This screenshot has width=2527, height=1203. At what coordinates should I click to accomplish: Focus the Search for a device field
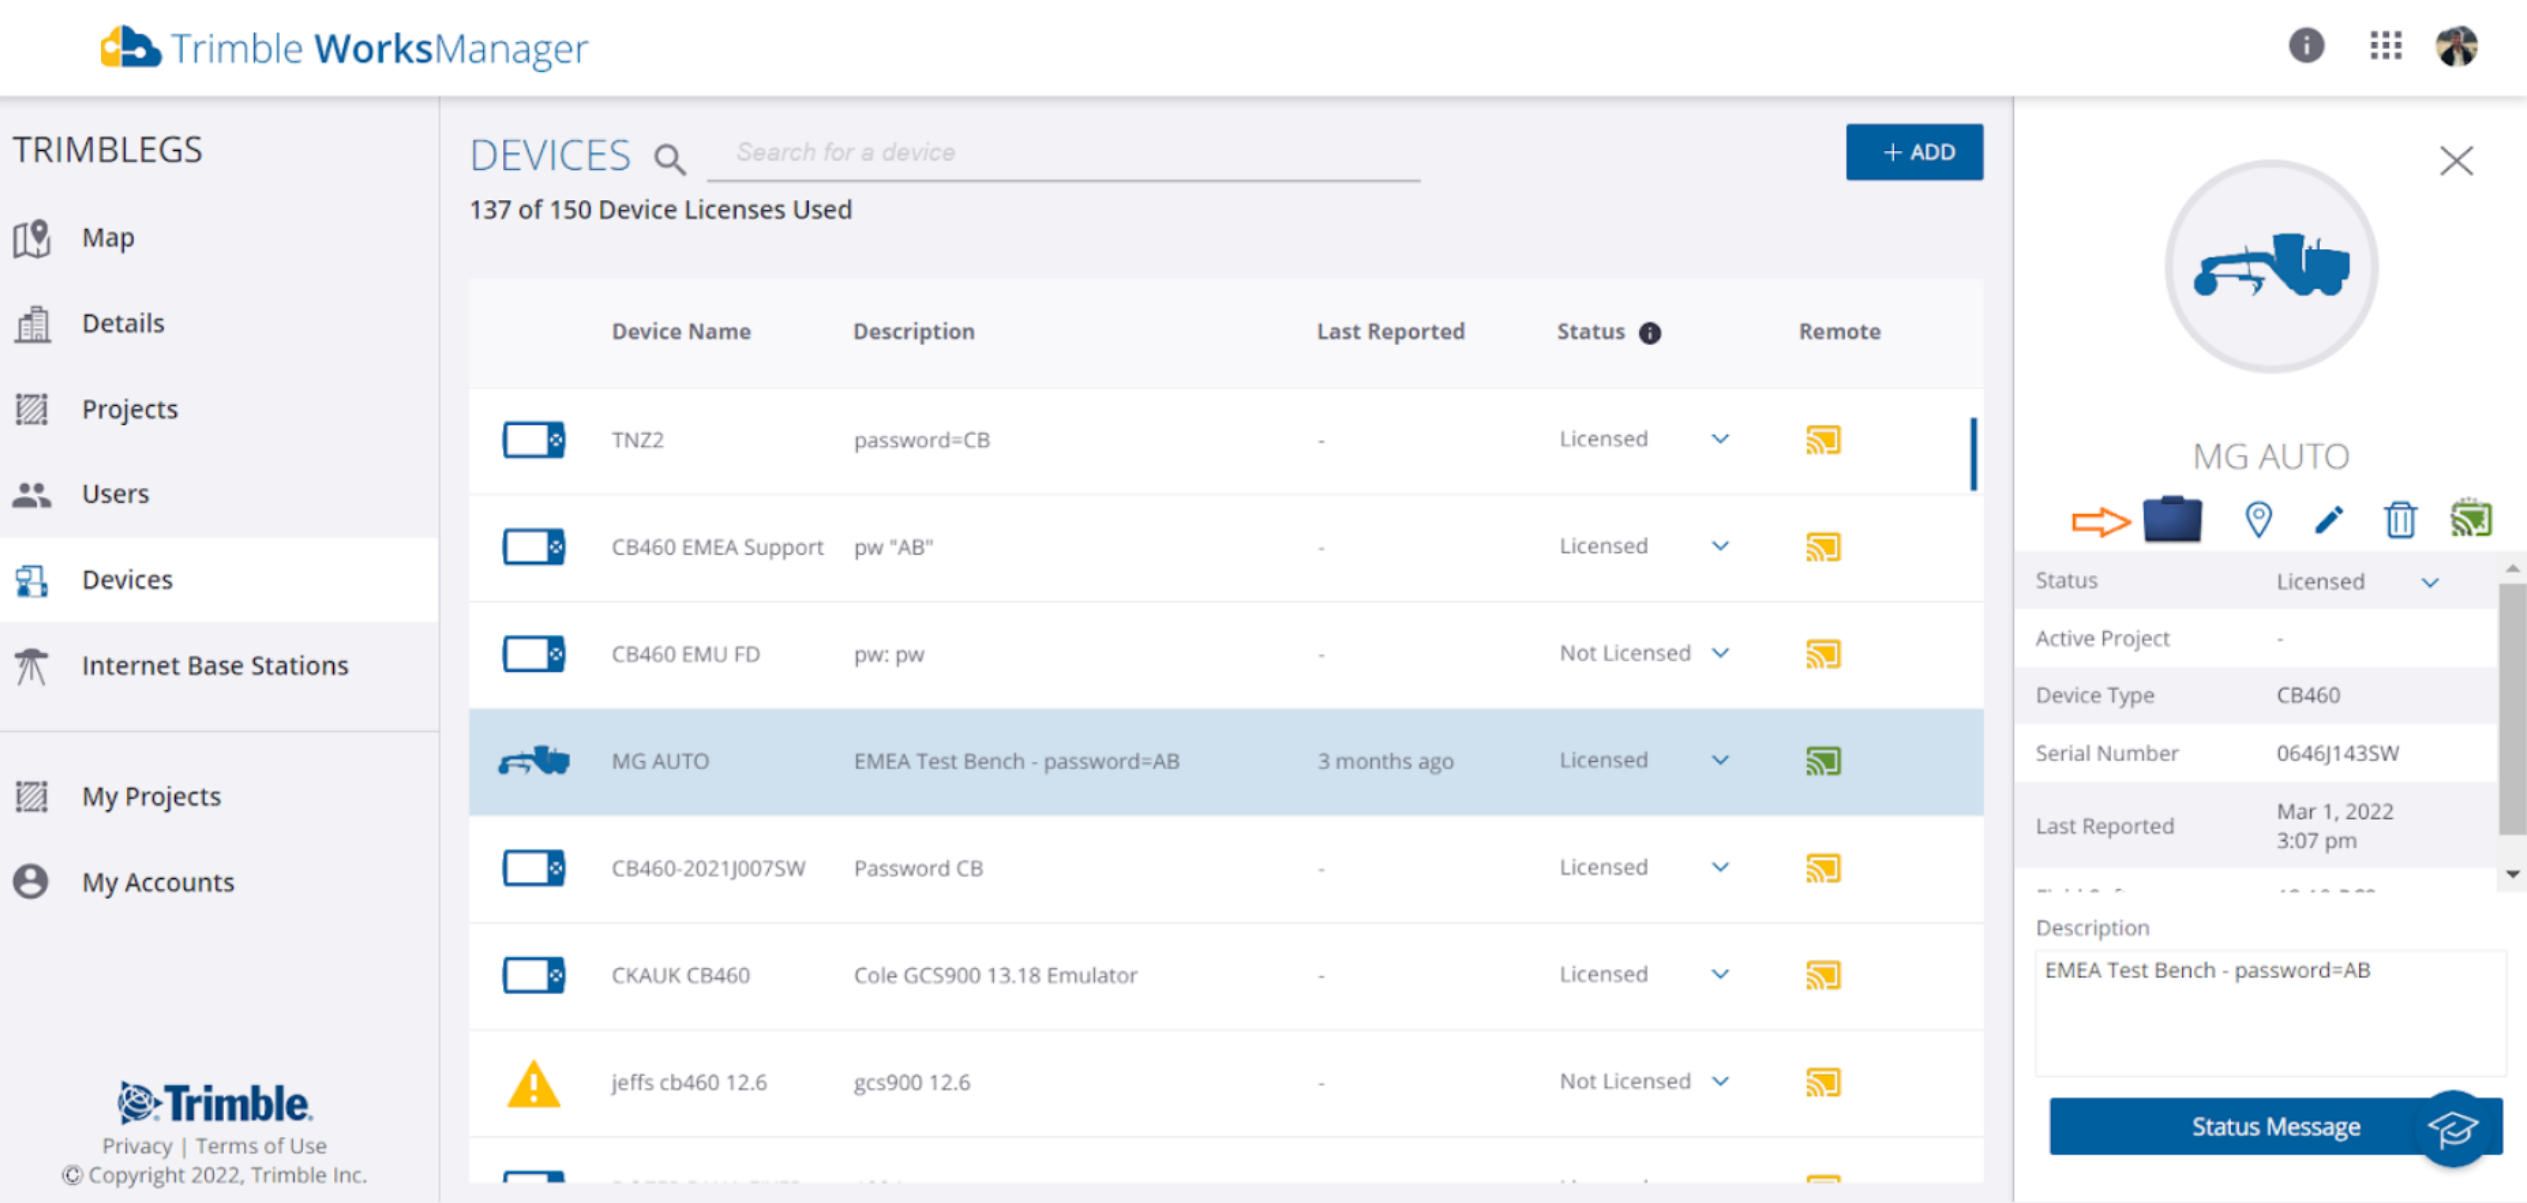pos(1062,153)
